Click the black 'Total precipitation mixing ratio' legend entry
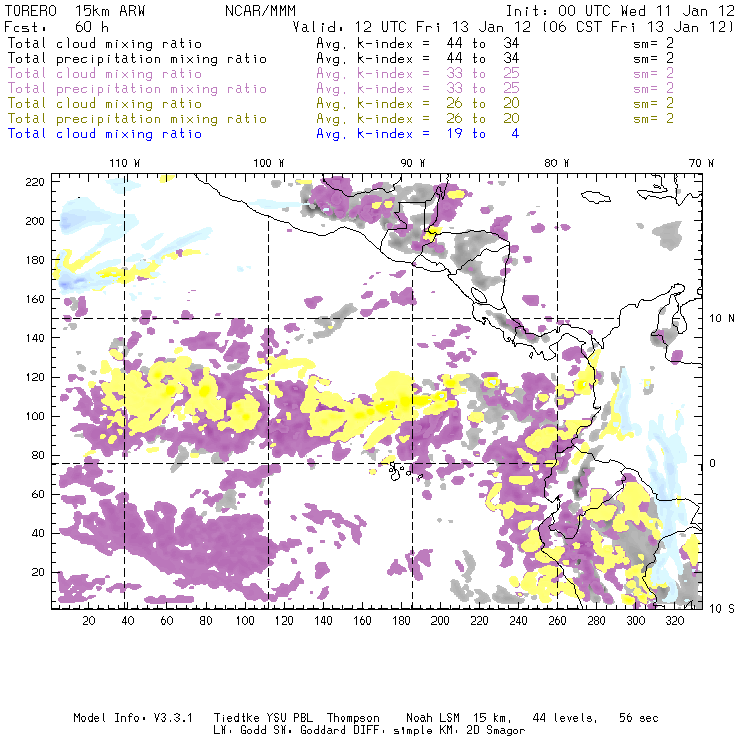740x740 pixels. pyautogui.click(x=137, y=59)
